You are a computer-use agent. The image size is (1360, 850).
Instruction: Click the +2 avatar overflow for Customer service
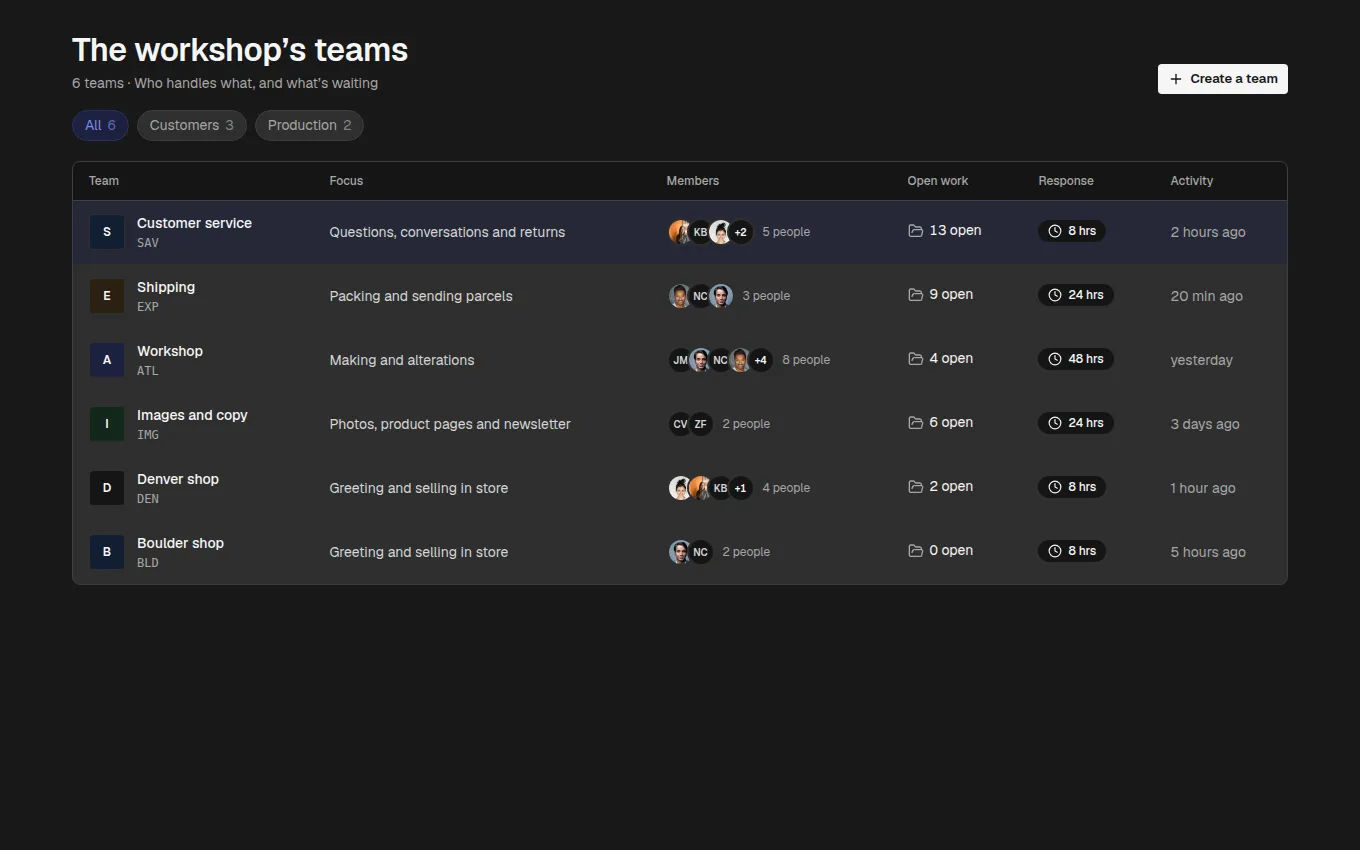point(740,232)
